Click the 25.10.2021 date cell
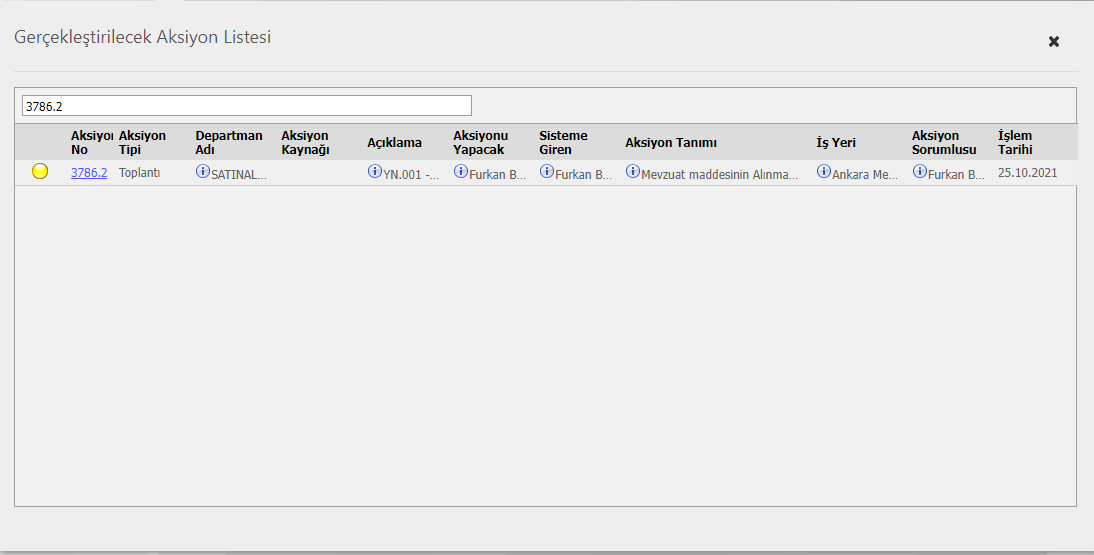Screen dimensions: 1094x555 coord(1027,173)
